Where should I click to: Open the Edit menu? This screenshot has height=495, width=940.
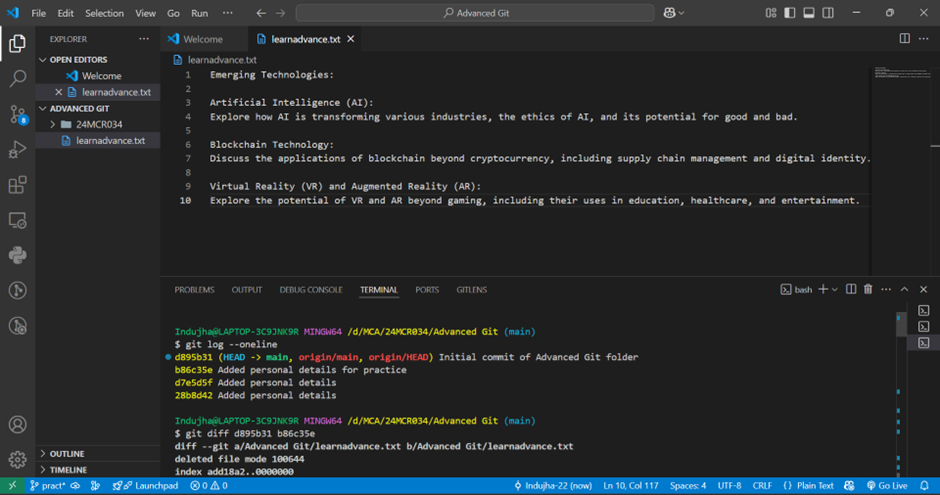[x=65, y=13]
